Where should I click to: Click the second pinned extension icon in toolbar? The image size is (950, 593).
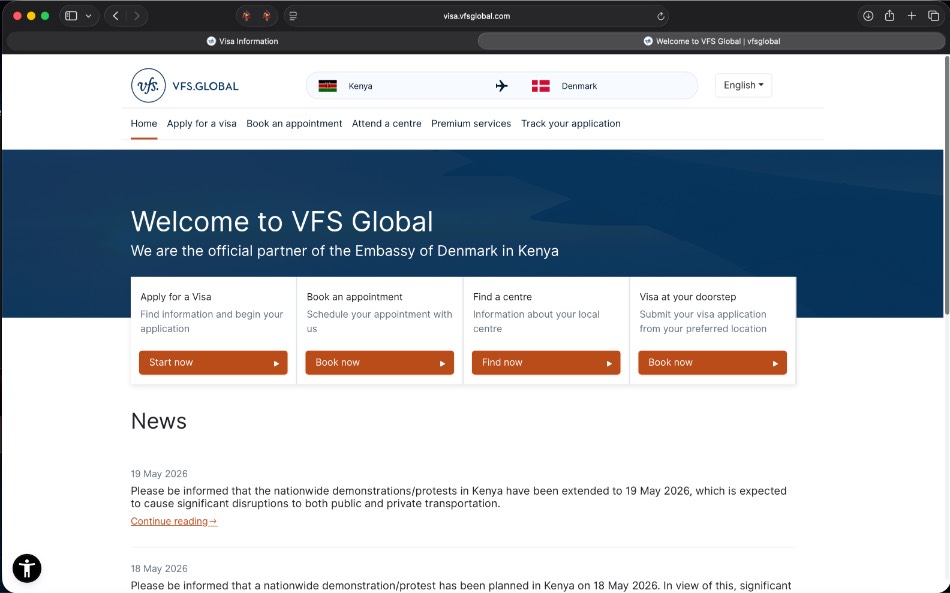tap(267, 16)
